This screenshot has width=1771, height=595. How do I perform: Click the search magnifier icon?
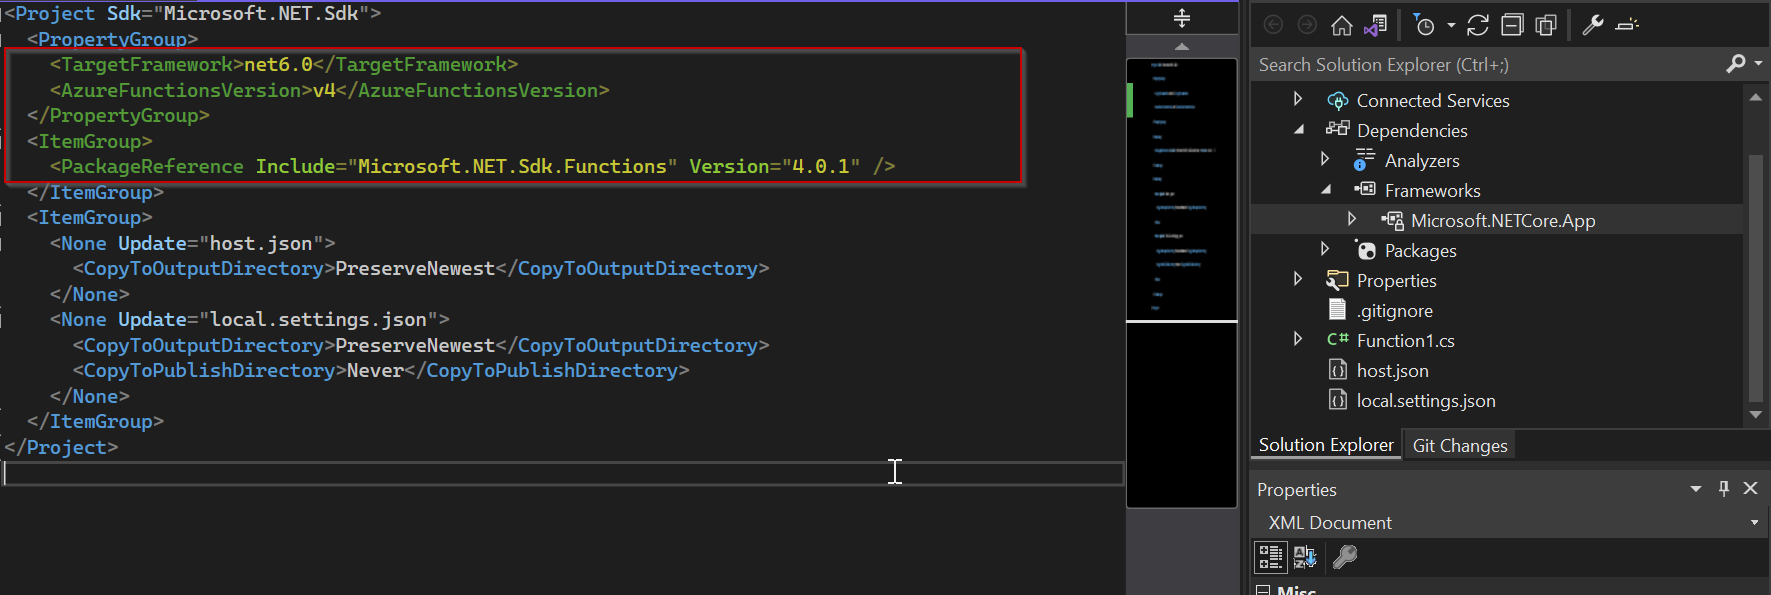click(x=1736, y=64)
